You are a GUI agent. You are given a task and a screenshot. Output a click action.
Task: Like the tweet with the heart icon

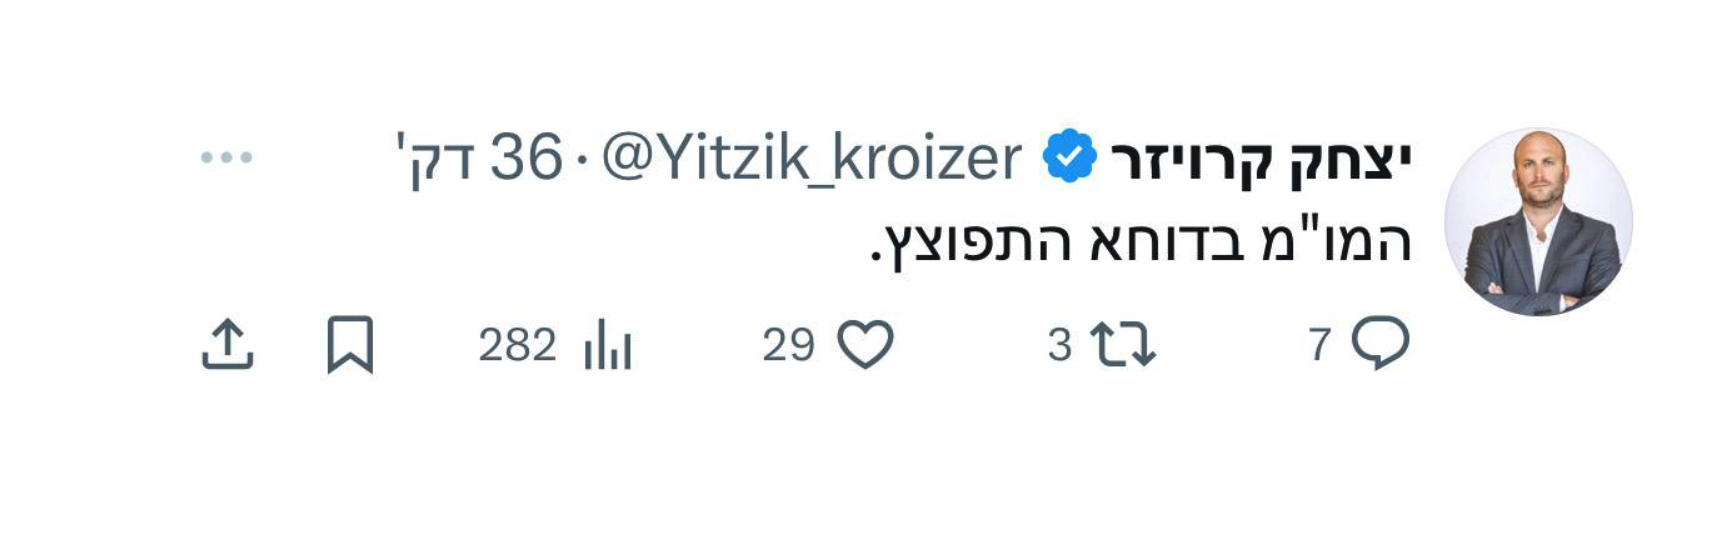click(864, 345)
